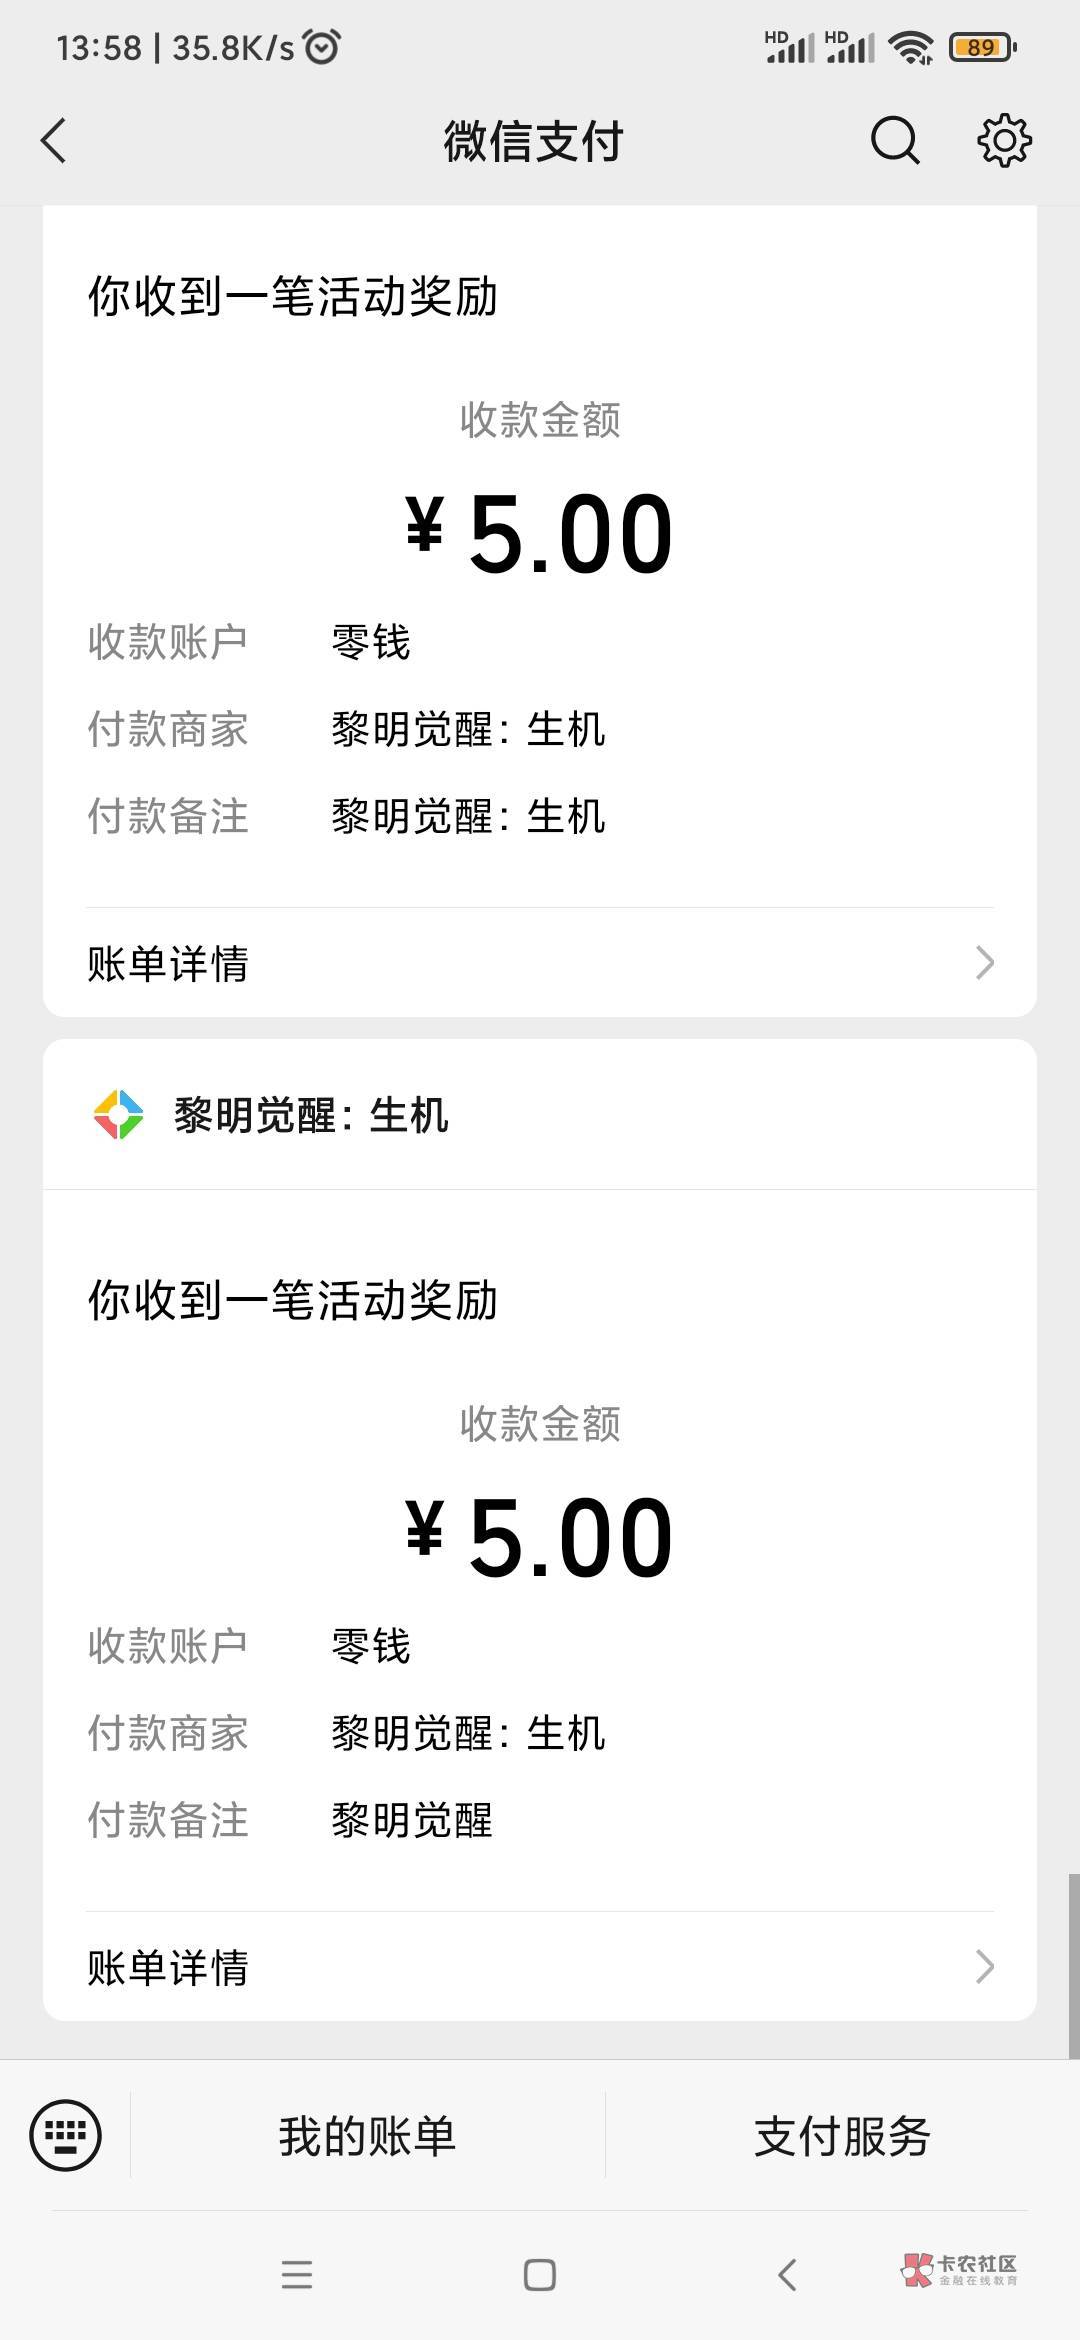The height and width of the screenshot is (2340, 1080).
Task: Tap the alarm clock status icon
Action: [x=322, y=47]
